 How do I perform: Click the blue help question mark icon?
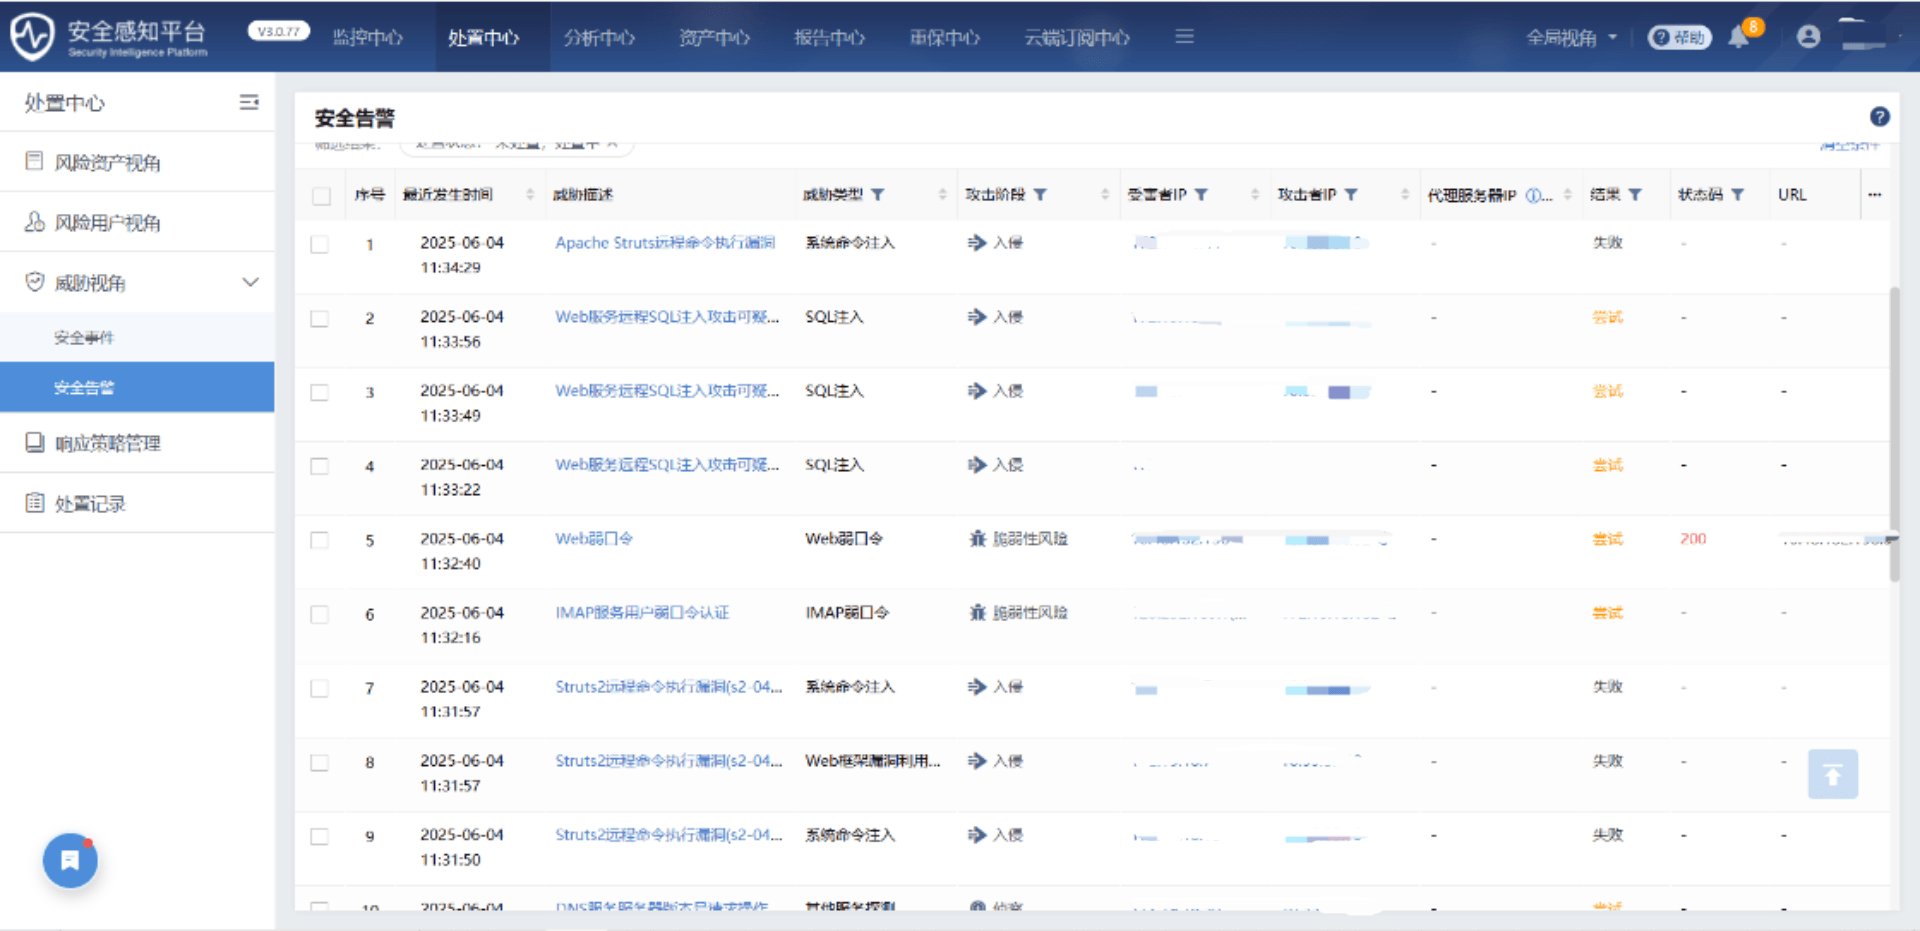tap(1880, 117)
